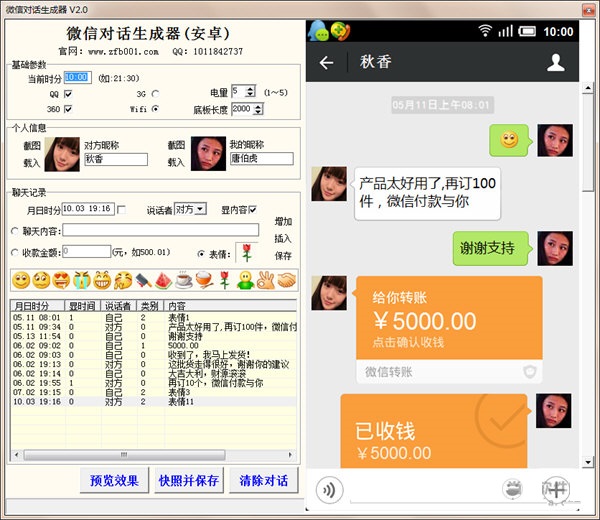Pick the crying face emoji
This screenshot has width=600, height=520.
[82, 280]
